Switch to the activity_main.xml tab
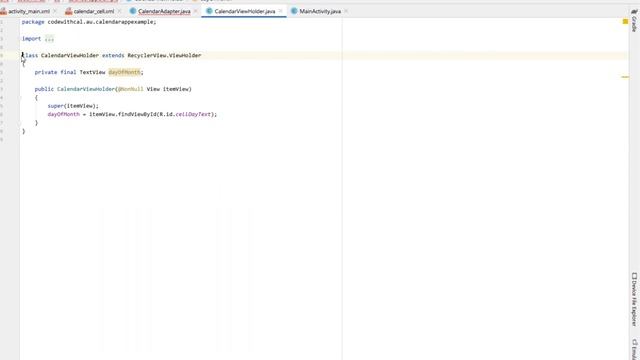Viewport: 640px width, 360px height. pos(29,11)
